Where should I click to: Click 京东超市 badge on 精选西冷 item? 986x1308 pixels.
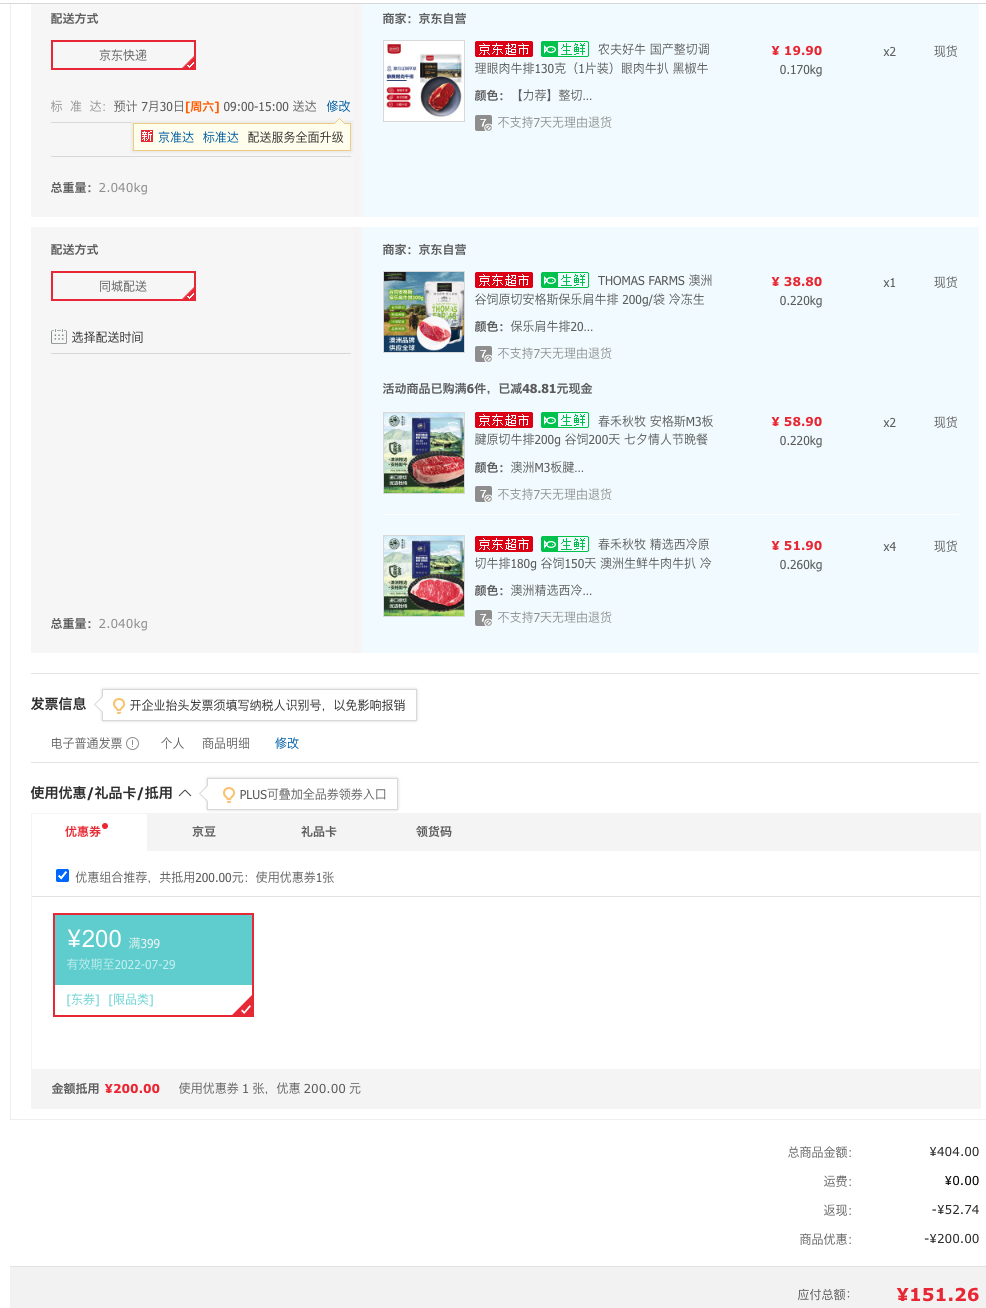(x=504, y=544)
